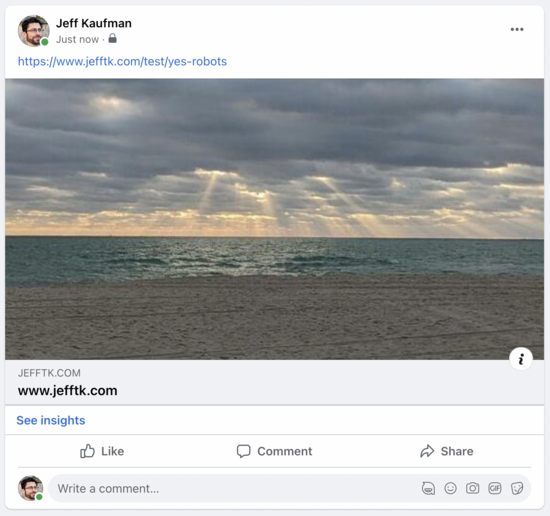Image resolution: width=550 pixels, height=516 pixels.
Task: Click the Comment button
Action: pyautogui.click(x=274, y=451)
